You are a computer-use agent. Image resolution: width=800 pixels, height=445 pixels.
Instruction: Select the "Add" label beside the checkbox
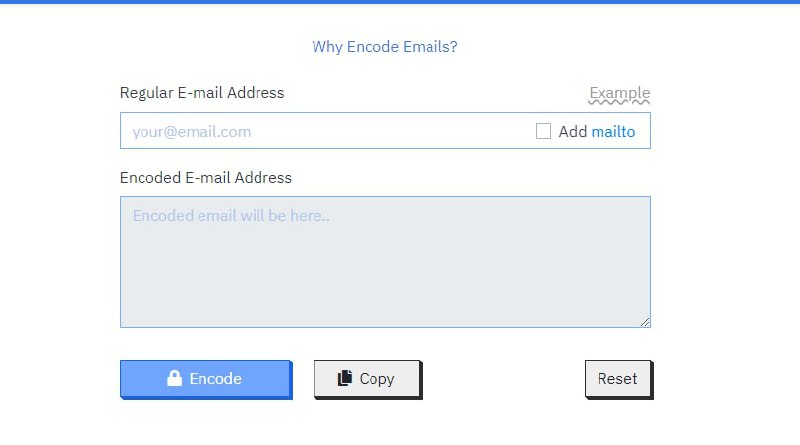(x=572, y=132)
